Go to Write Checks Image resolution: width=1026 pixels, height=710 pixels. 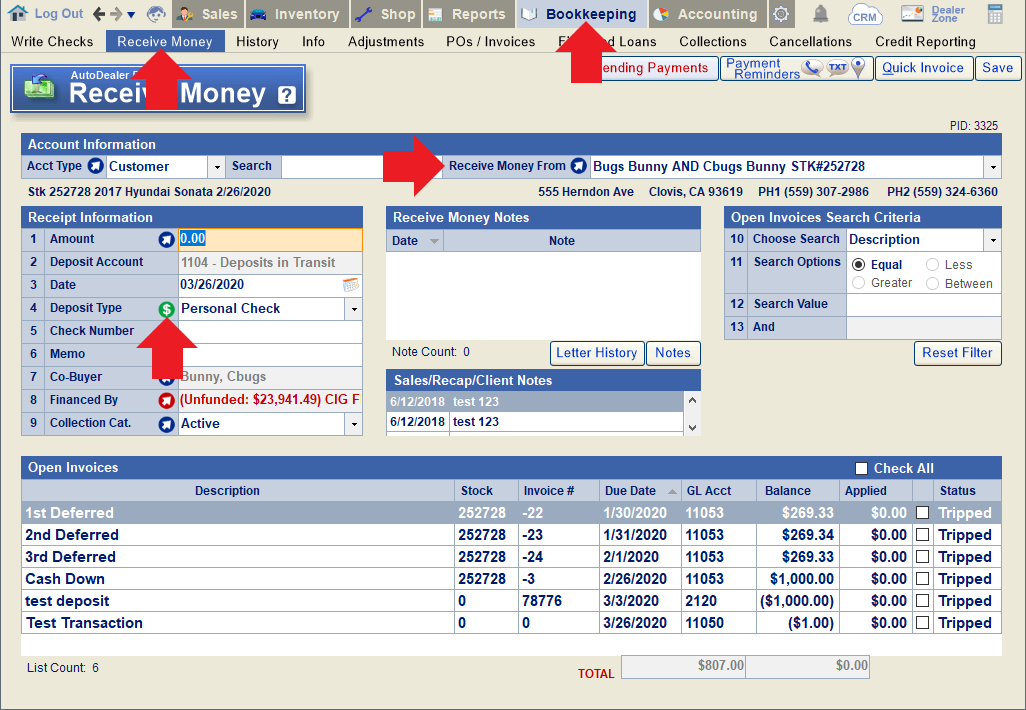point(52,42)
